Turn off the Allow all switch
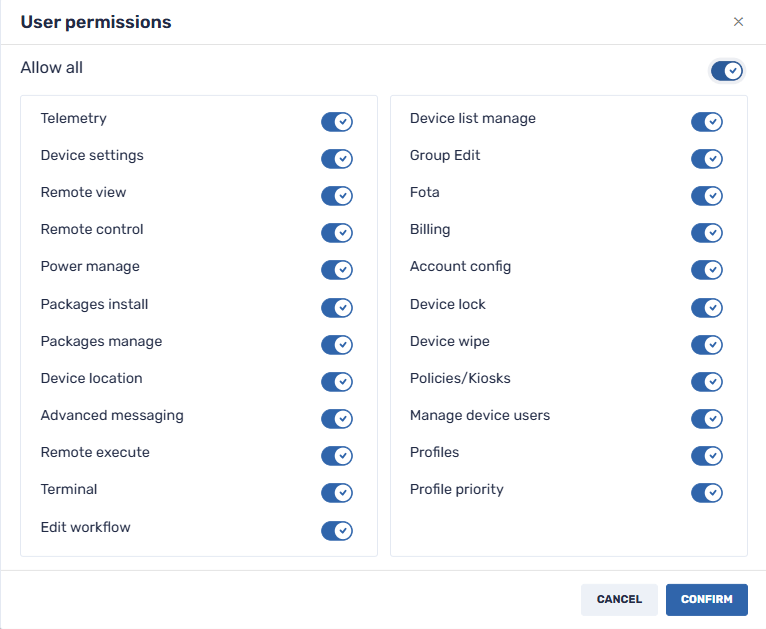Screen dimensions: 766x629 coord(727,71)
